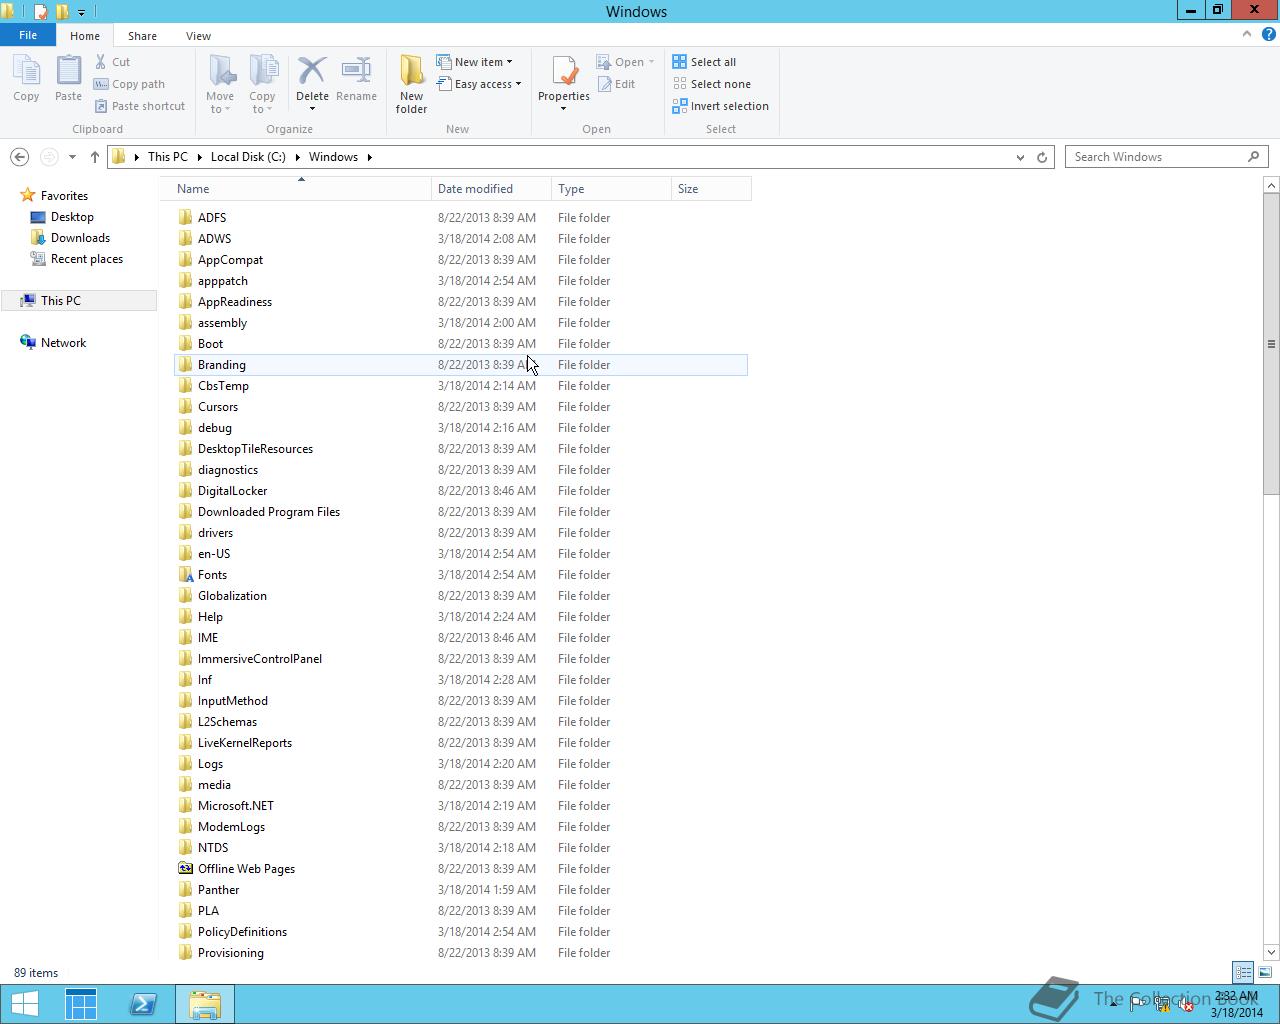Viewport: 1280px width, 1024px height.
Task: Refresh the Windows folder view
Action: 1042,157
